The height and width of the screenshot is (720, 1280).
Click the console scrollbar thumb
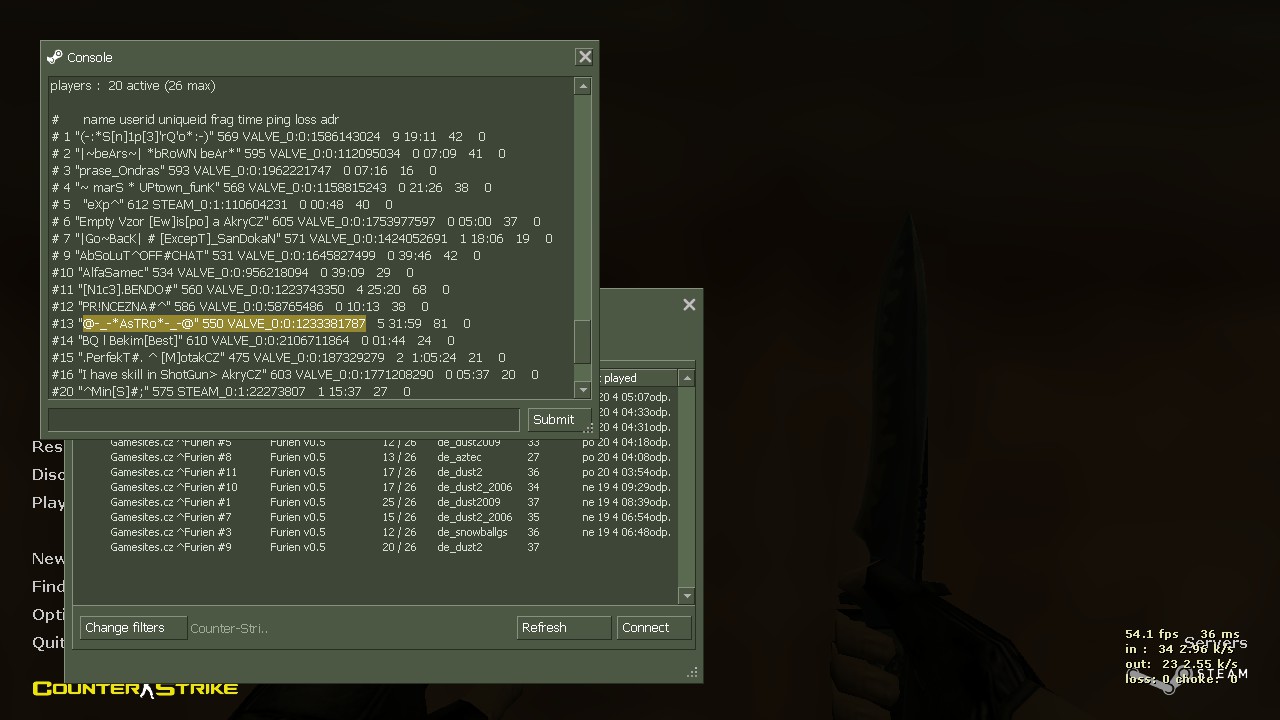coord(582,342)
